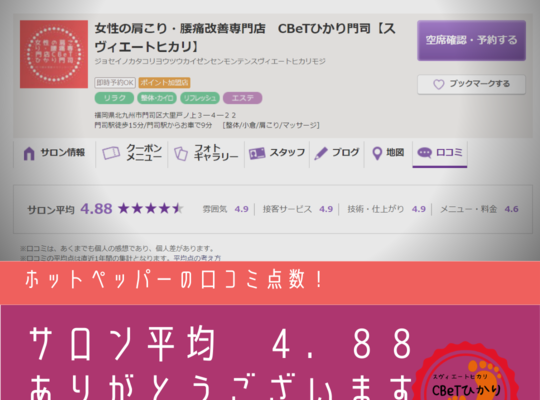Click the house icon next to サロン情報

[29, 153]
